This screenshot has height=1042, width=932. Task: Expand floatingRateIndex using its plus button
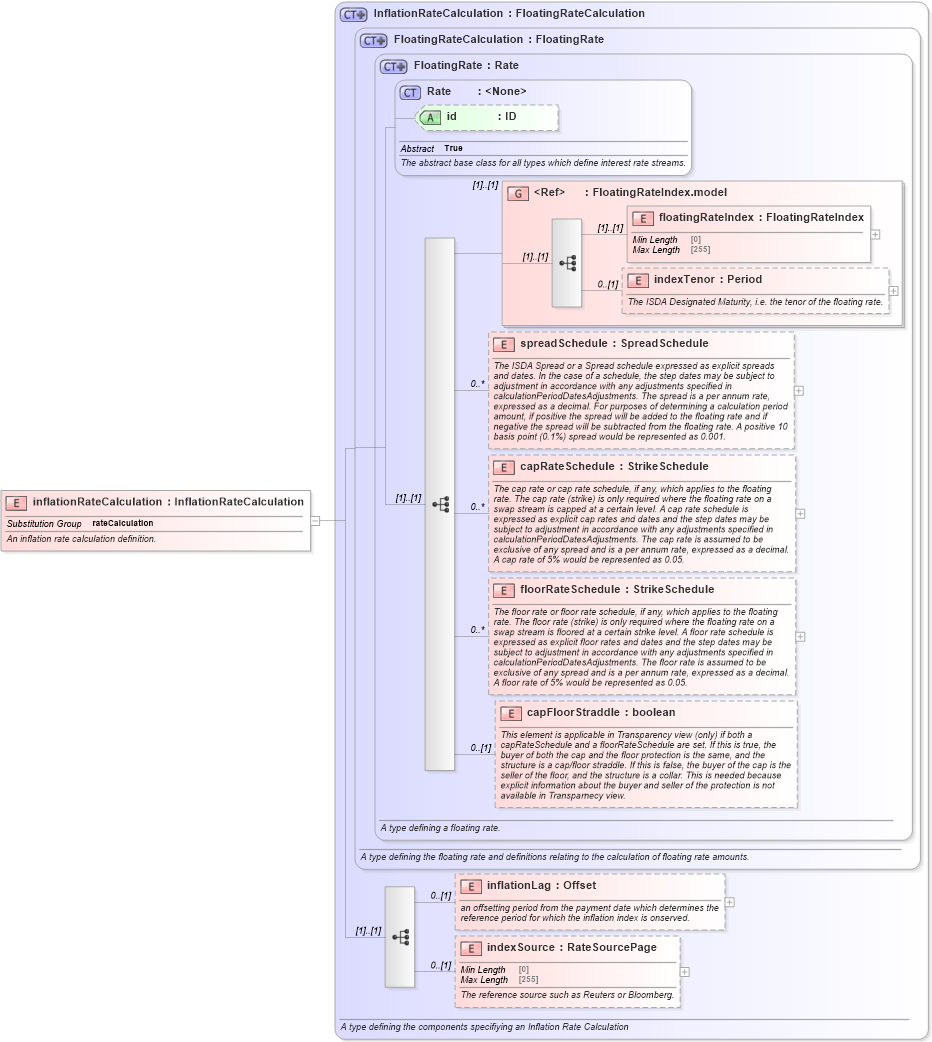tap(875, 233)
